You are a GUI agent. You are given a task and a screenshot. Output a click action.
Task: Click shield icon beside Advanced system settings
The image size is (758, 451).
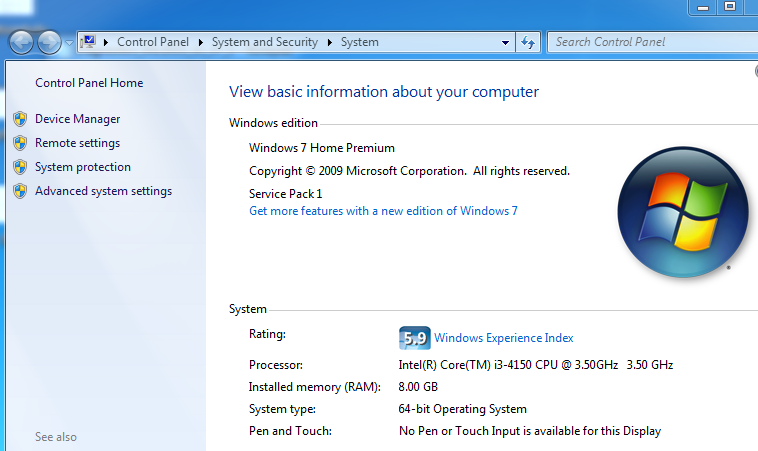click(x=20, y=191)
